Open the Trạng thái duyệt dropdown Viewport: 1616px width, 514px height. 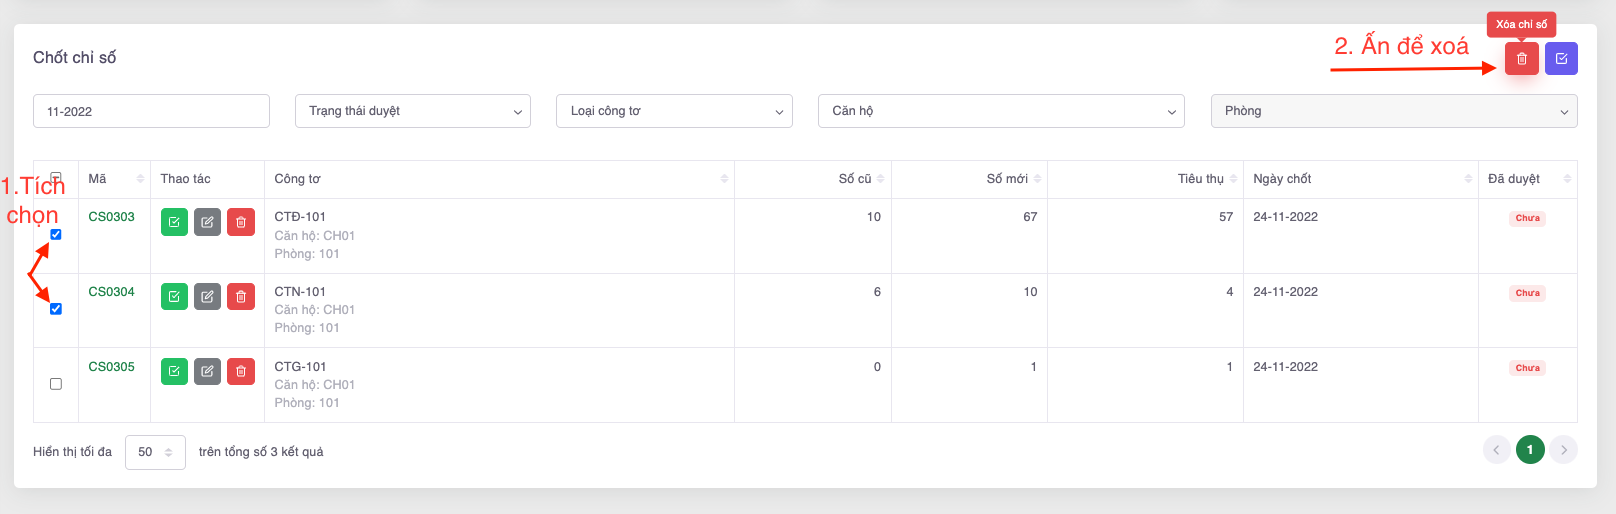coord(412,111)
